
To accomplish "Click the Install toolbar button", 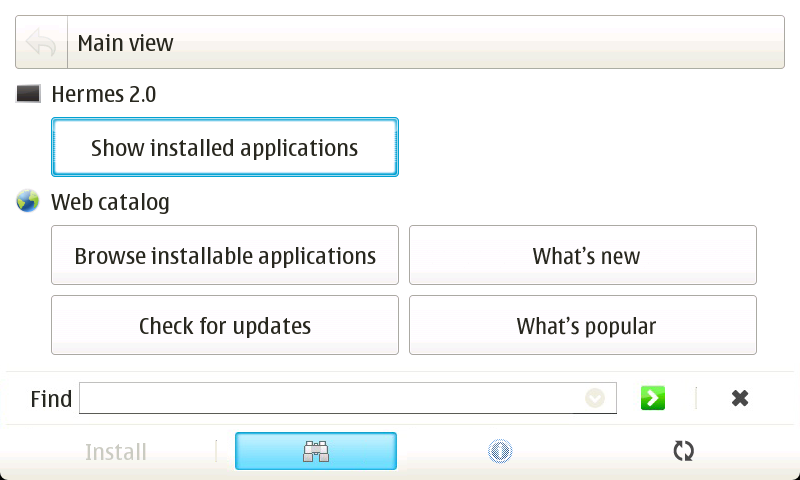I will tap(116, 451).
